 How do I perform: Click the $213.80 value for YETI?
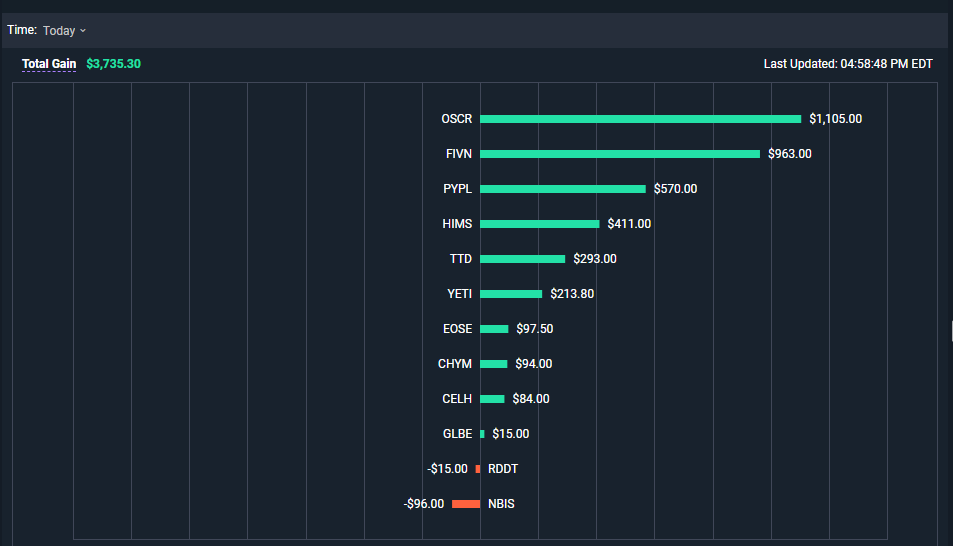coord(572,294)
